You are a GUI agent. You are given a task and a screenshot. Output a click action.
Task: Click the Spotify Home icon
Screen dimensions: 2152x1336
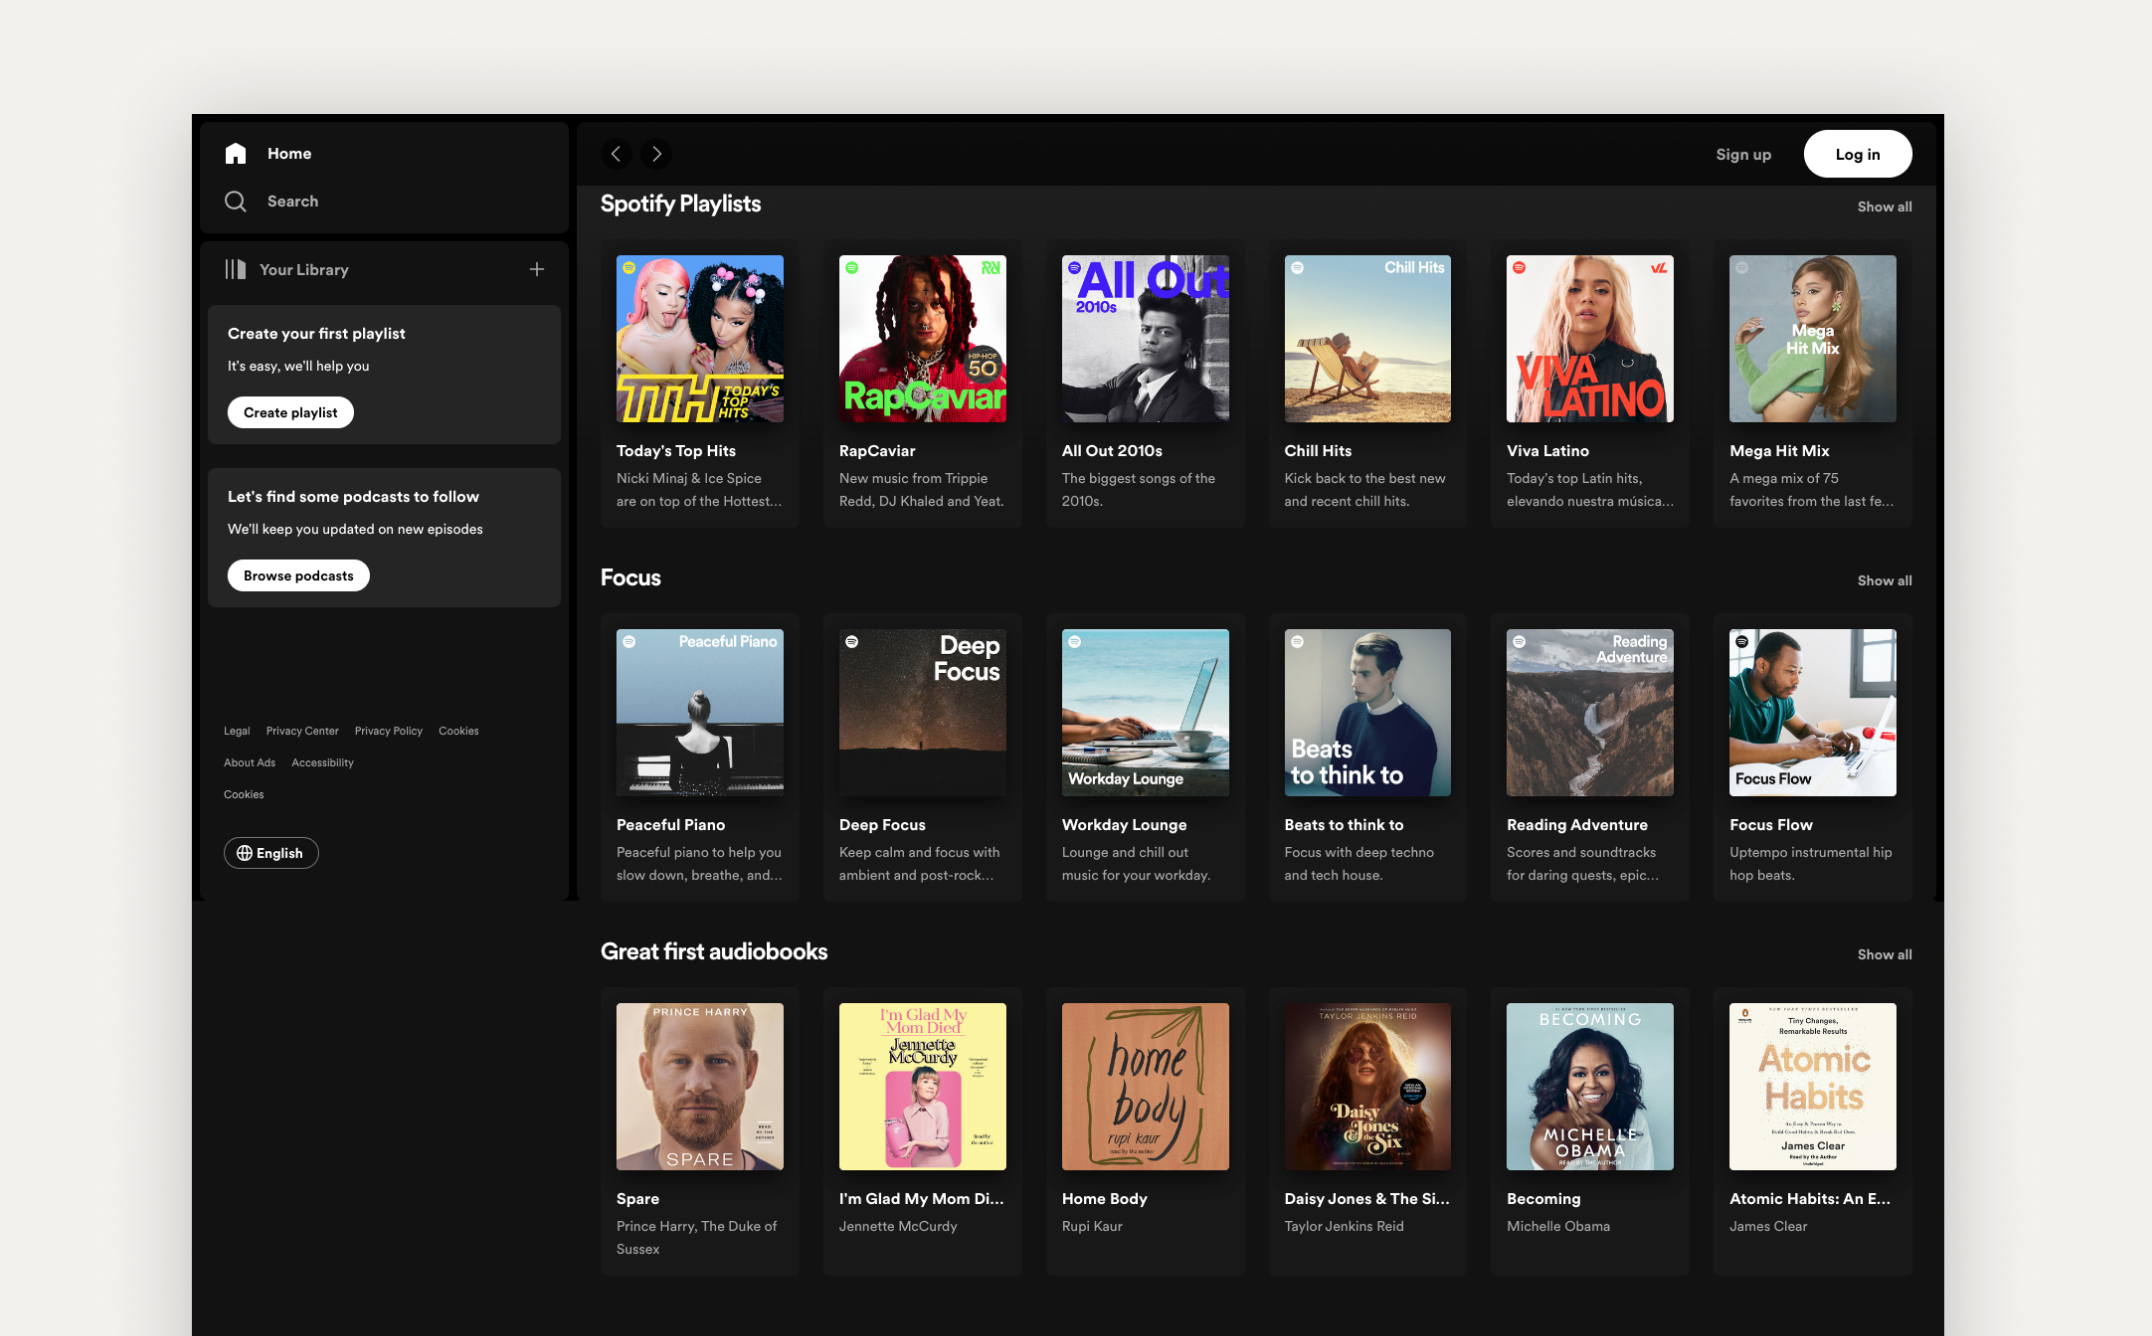236,152
